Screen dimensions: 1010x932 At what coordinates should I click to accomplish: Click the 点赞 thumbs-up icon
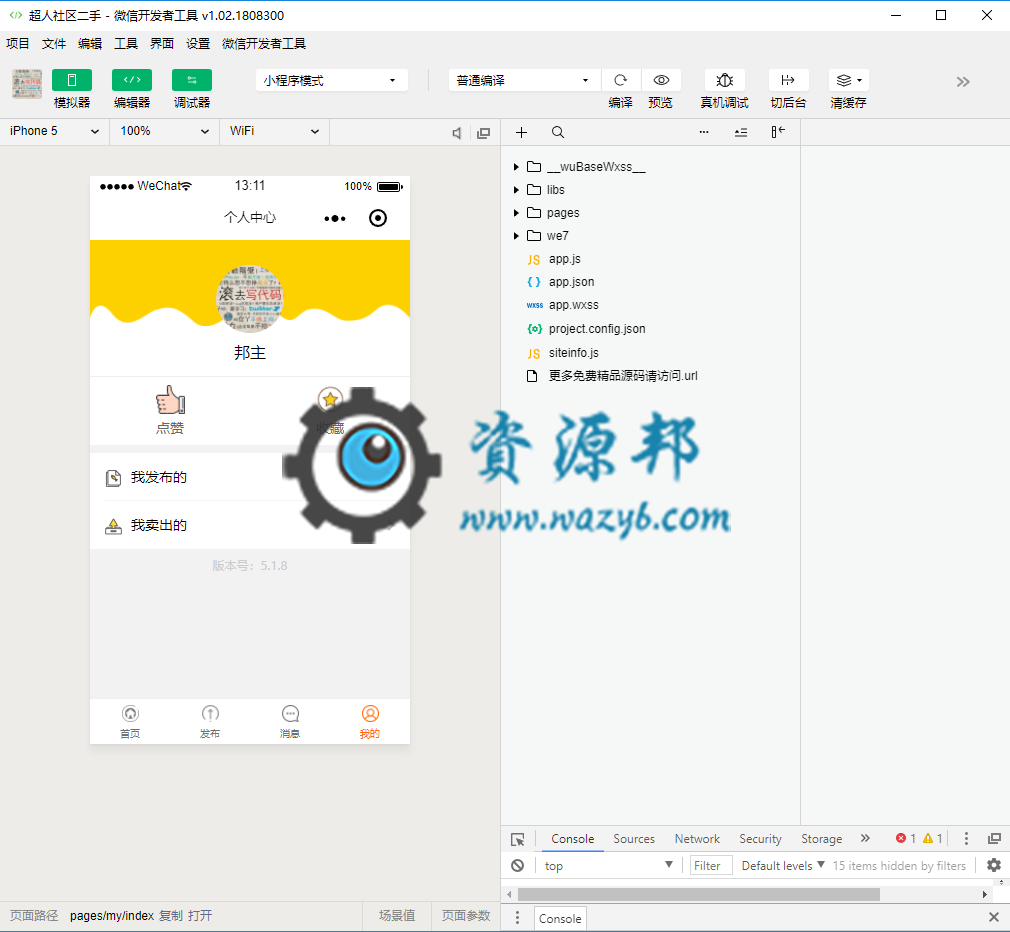(170, 401)
